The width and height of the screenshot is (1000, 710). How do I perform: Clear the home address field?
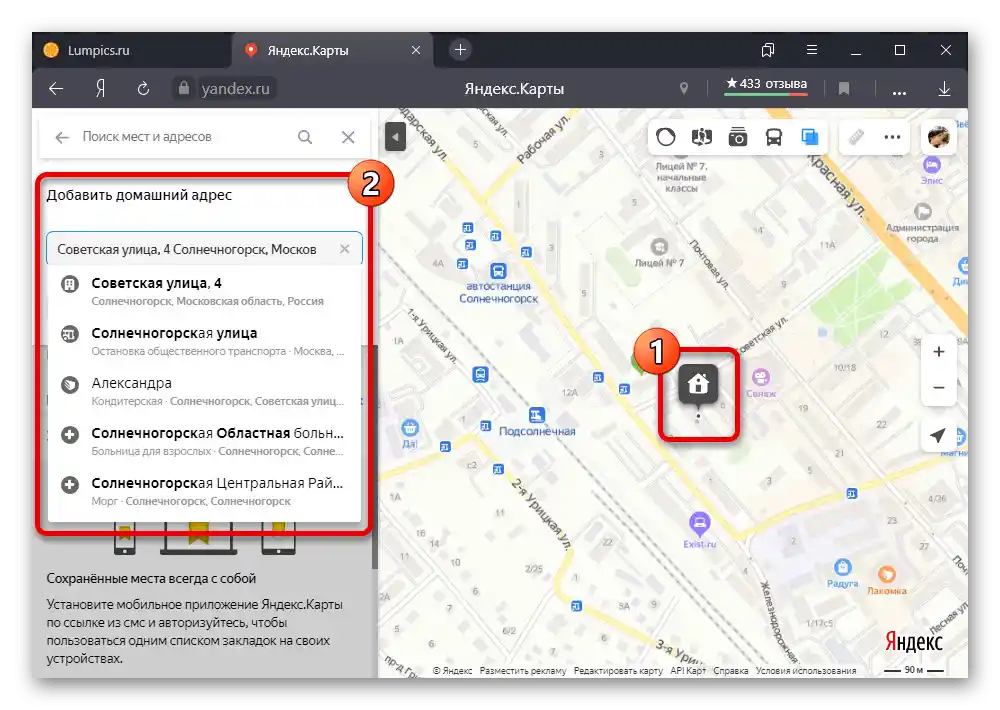(344, 249)
